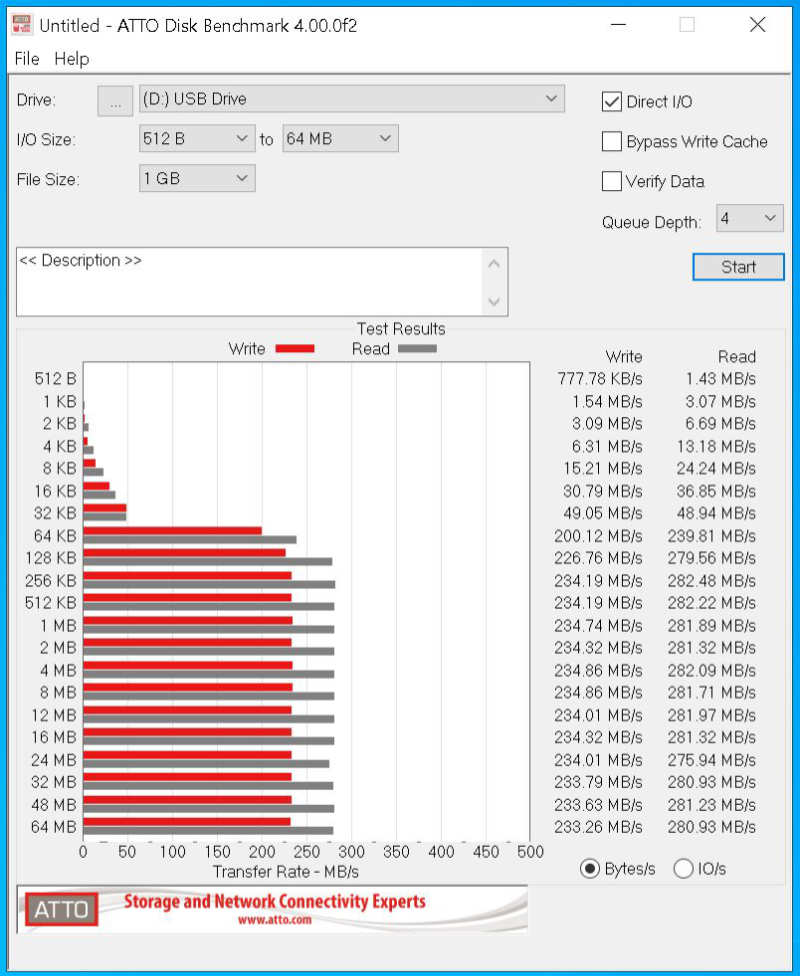Click the 48 MB row label
The image size is (800, 976).
(x=54, y=805)
